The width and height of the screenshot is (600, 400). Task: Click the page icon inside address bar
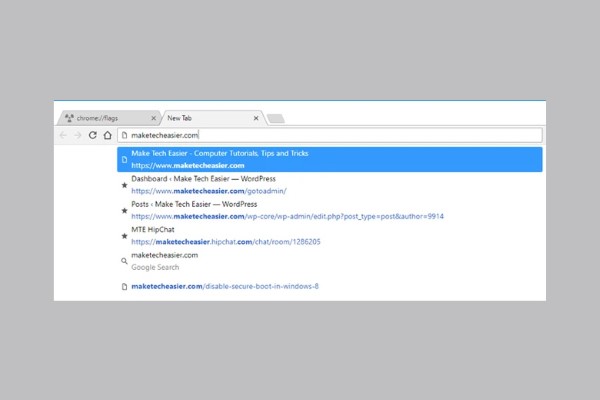(124, 135)
